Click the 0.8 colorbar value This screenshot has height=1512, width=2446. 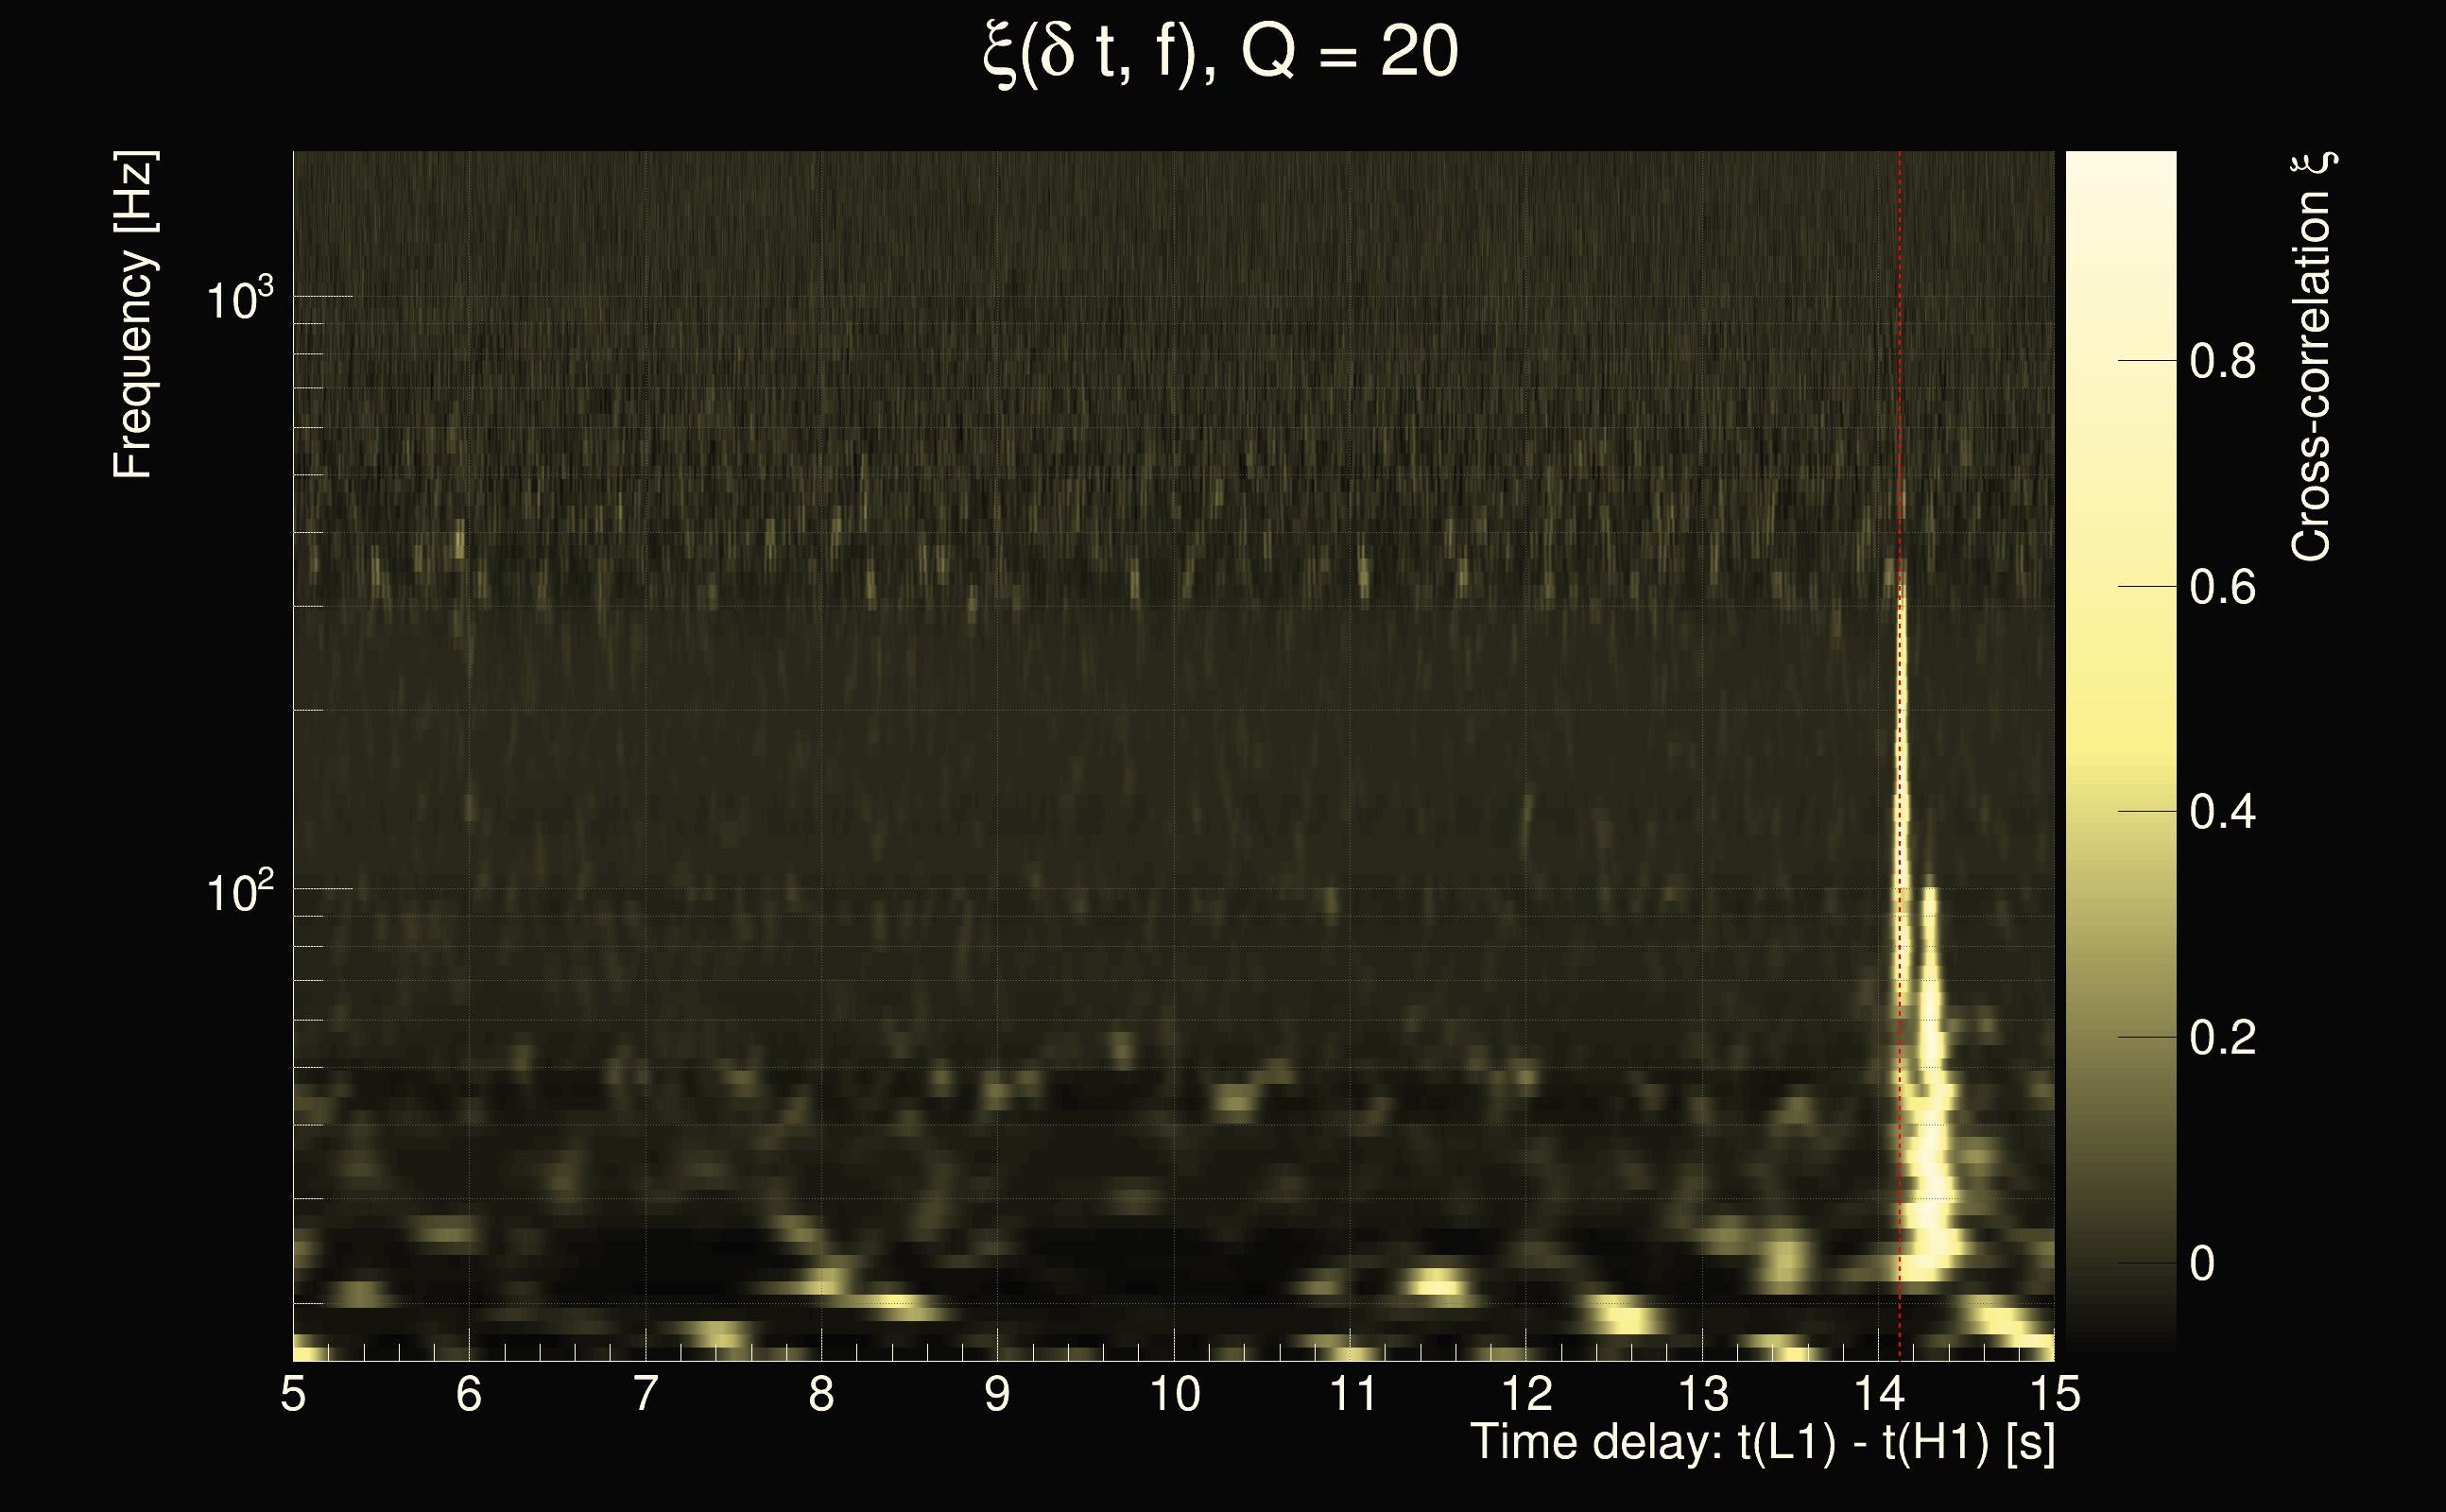point(2222,361)
